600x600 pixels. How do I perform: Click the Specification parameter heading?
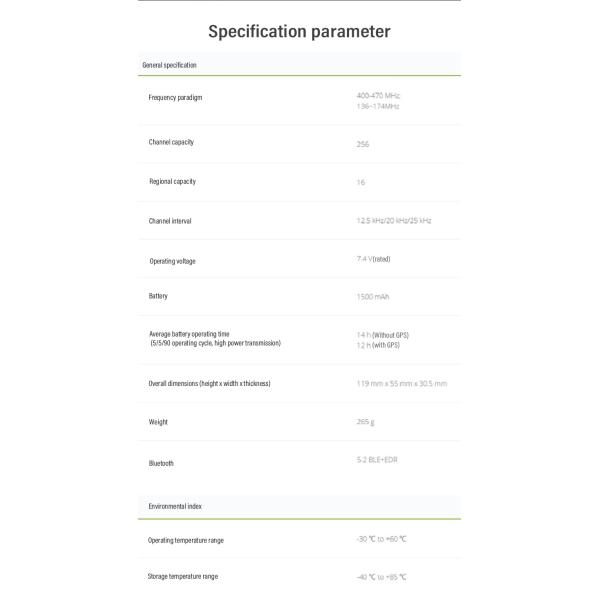[299, 31]
